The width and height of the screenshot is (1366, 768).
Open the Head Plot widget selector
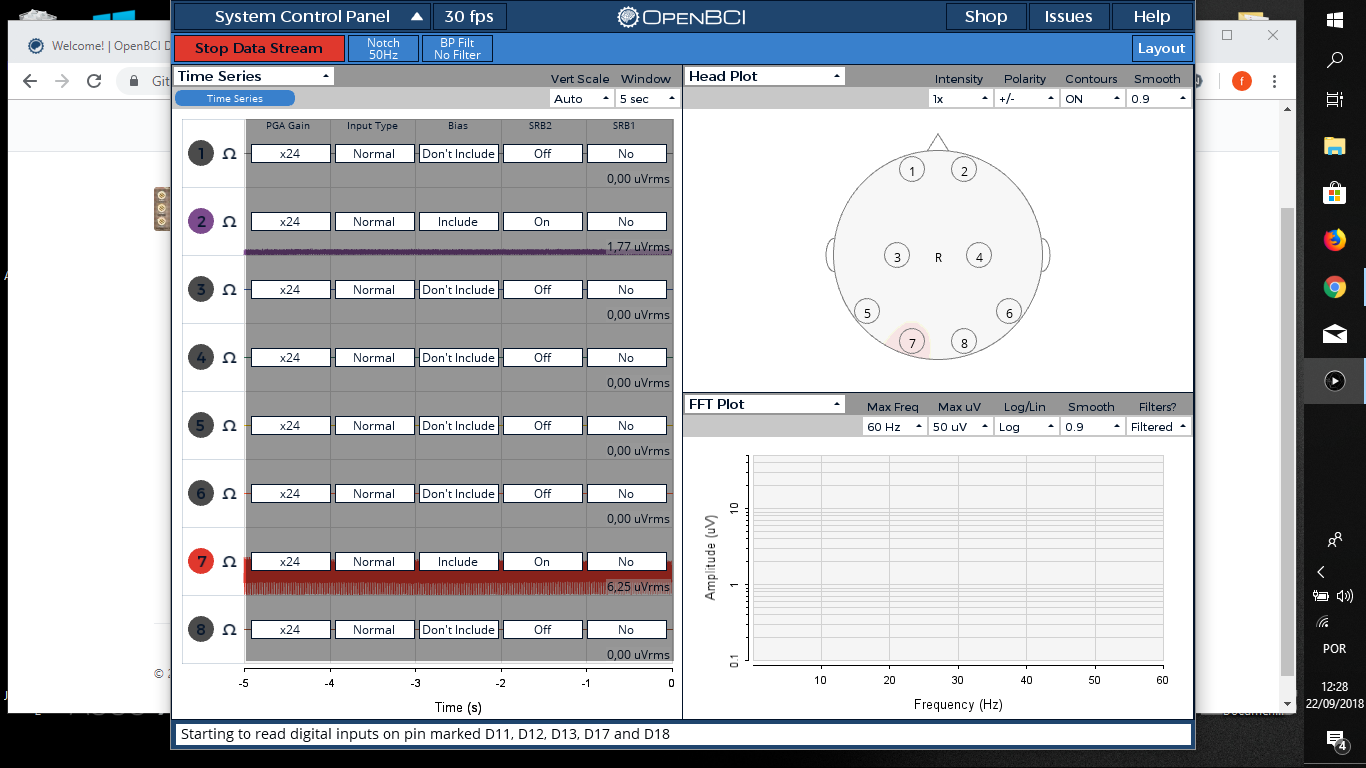pos(763,75)
